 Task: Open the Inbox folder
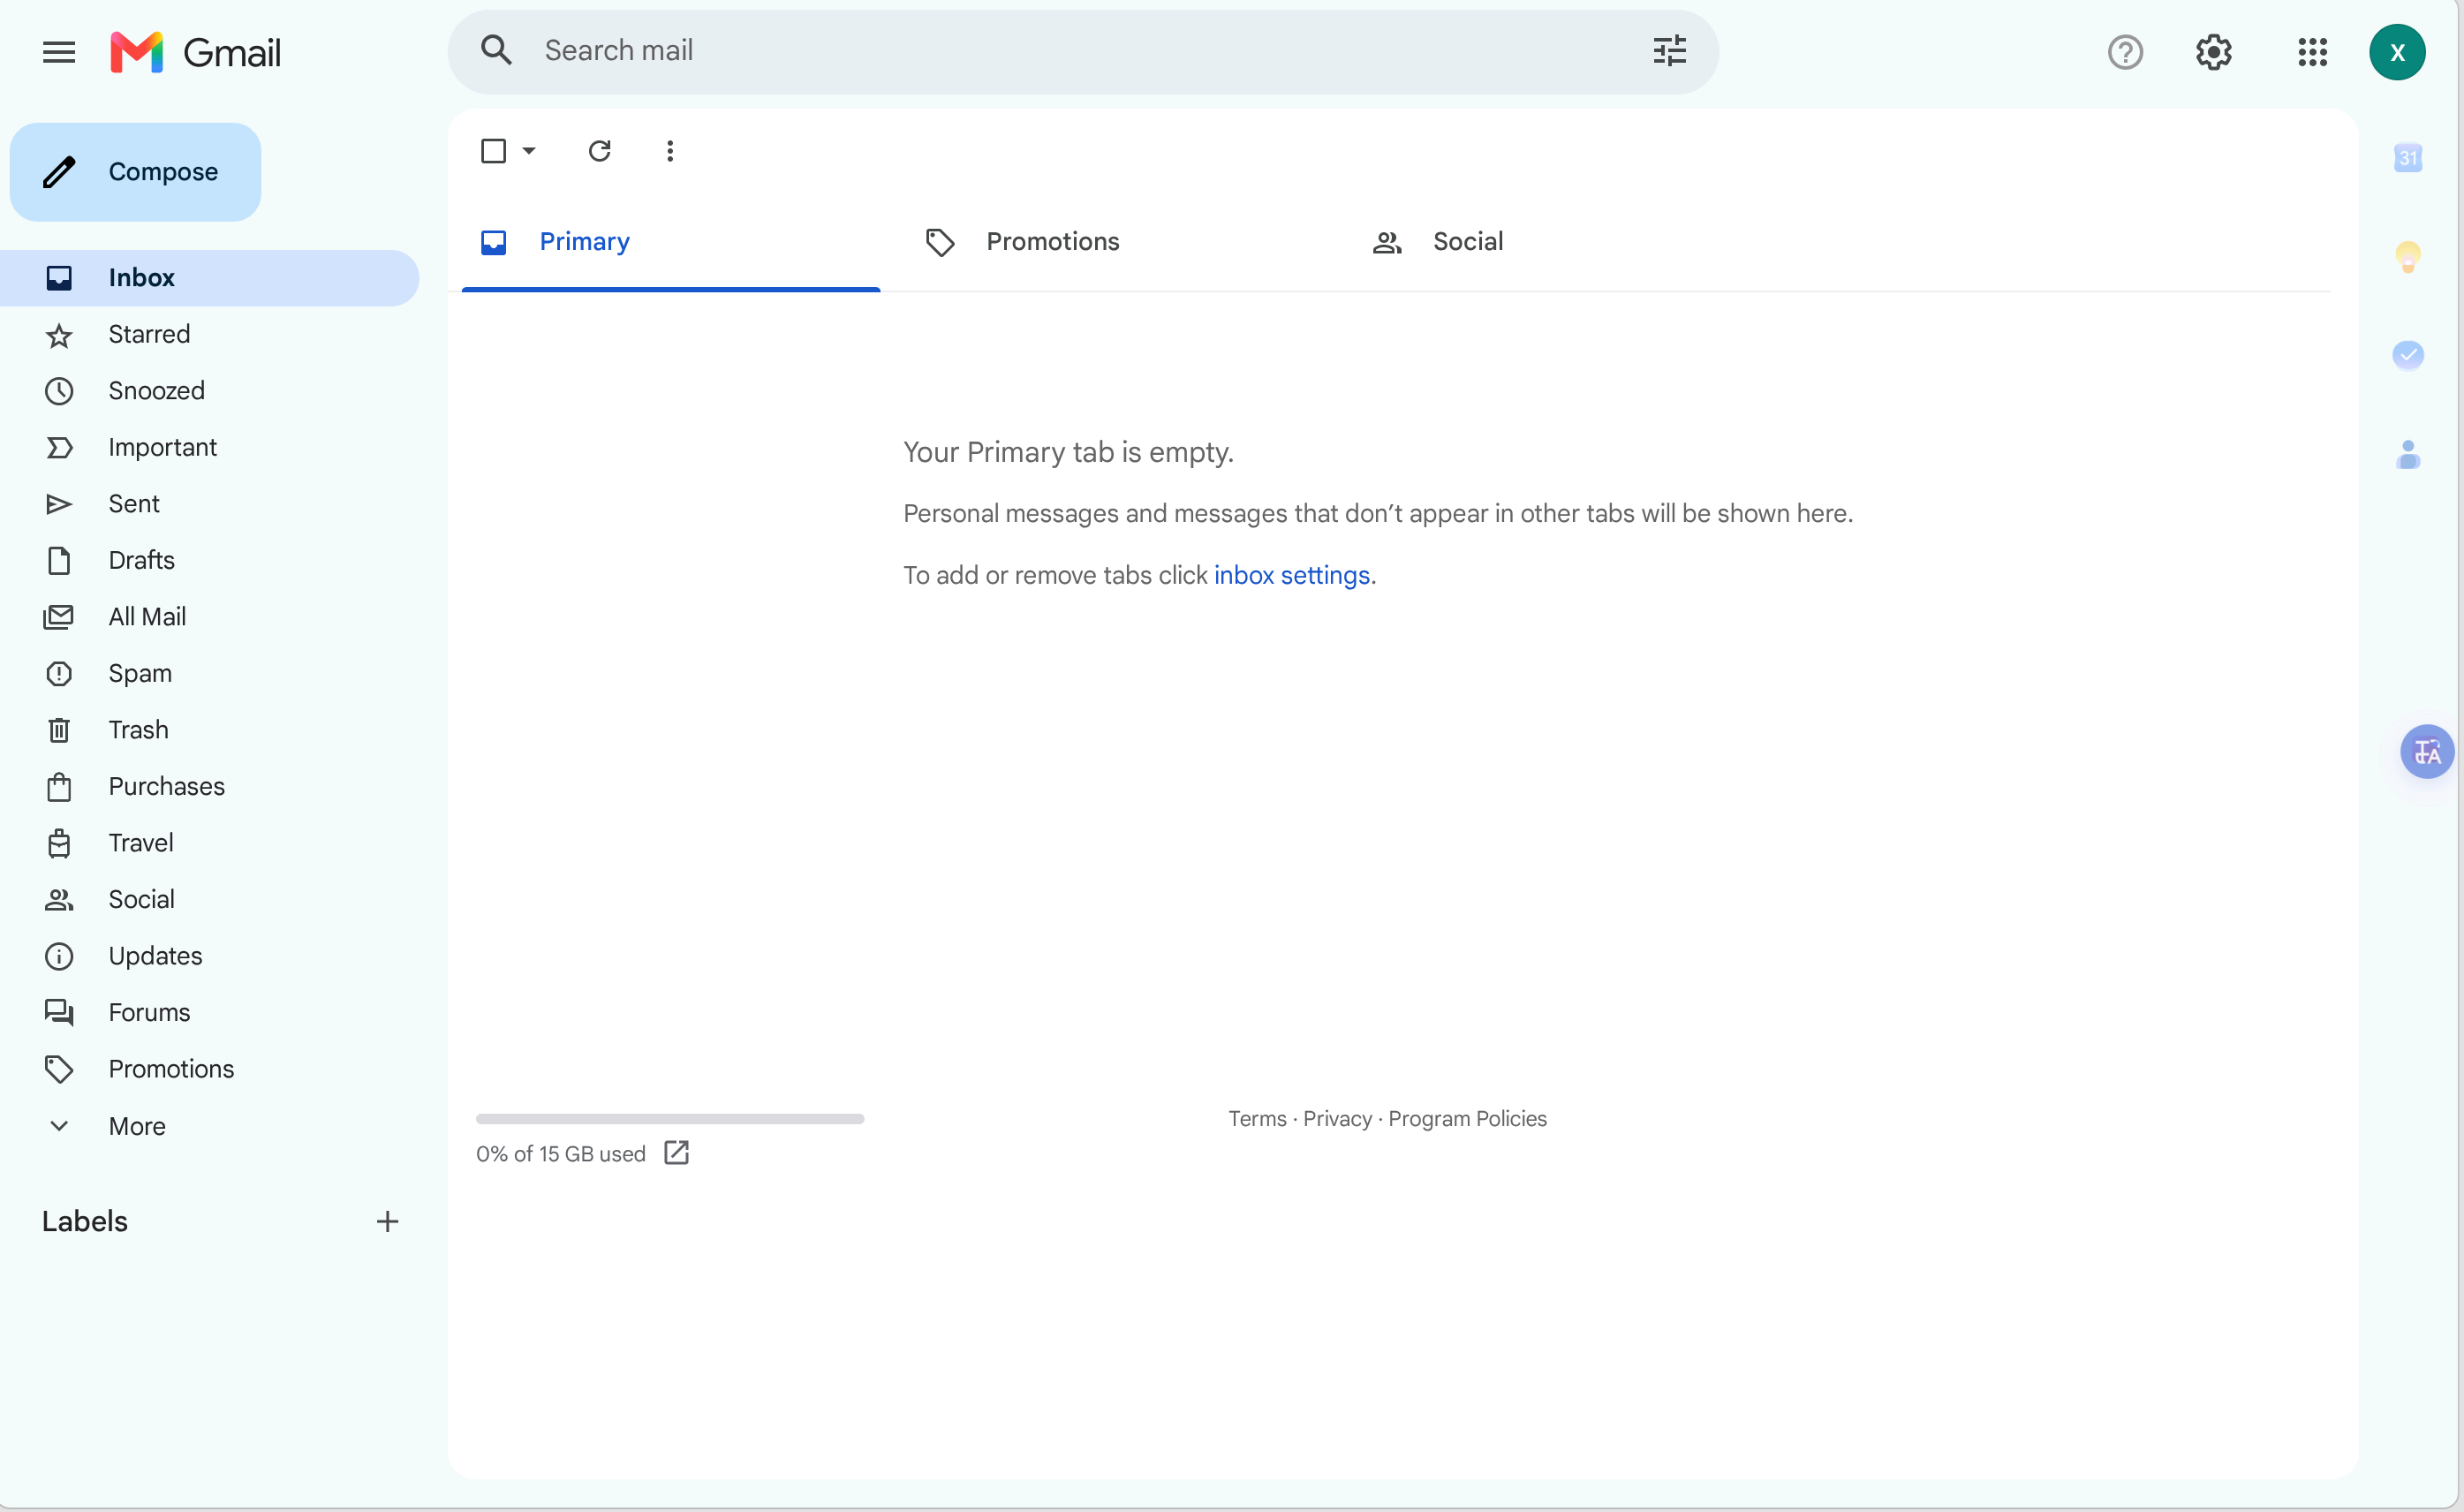(x=210, y=278)
